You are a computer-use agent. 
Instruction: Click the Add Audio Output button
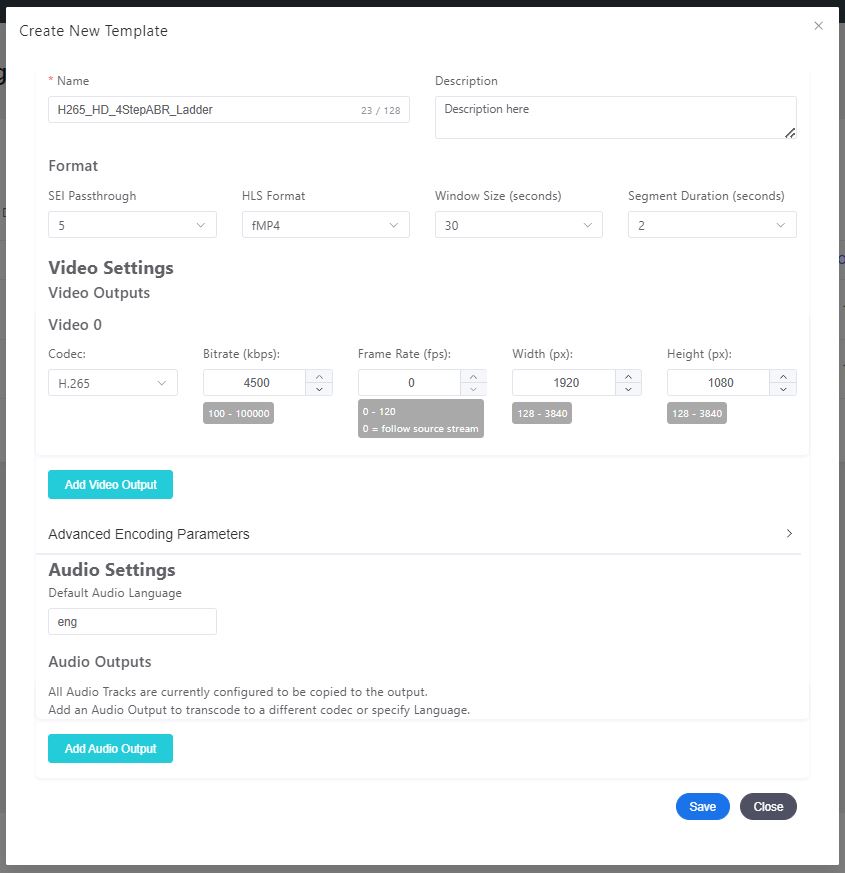point(110,749)
